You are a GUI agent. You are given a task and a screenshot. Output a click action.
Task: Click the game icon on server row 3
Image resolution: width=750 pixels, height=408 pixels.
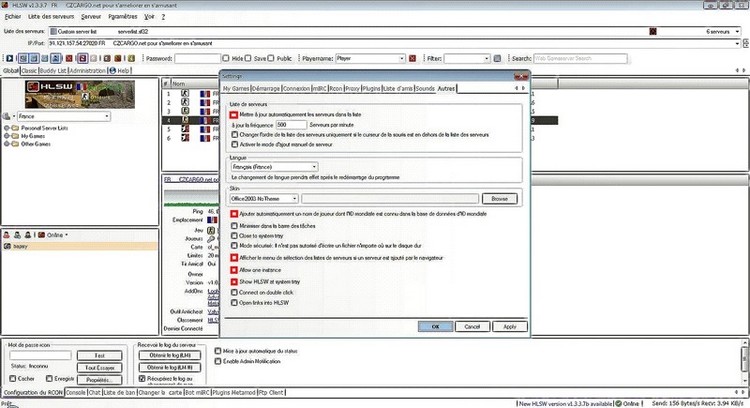[x=185, y=111]
